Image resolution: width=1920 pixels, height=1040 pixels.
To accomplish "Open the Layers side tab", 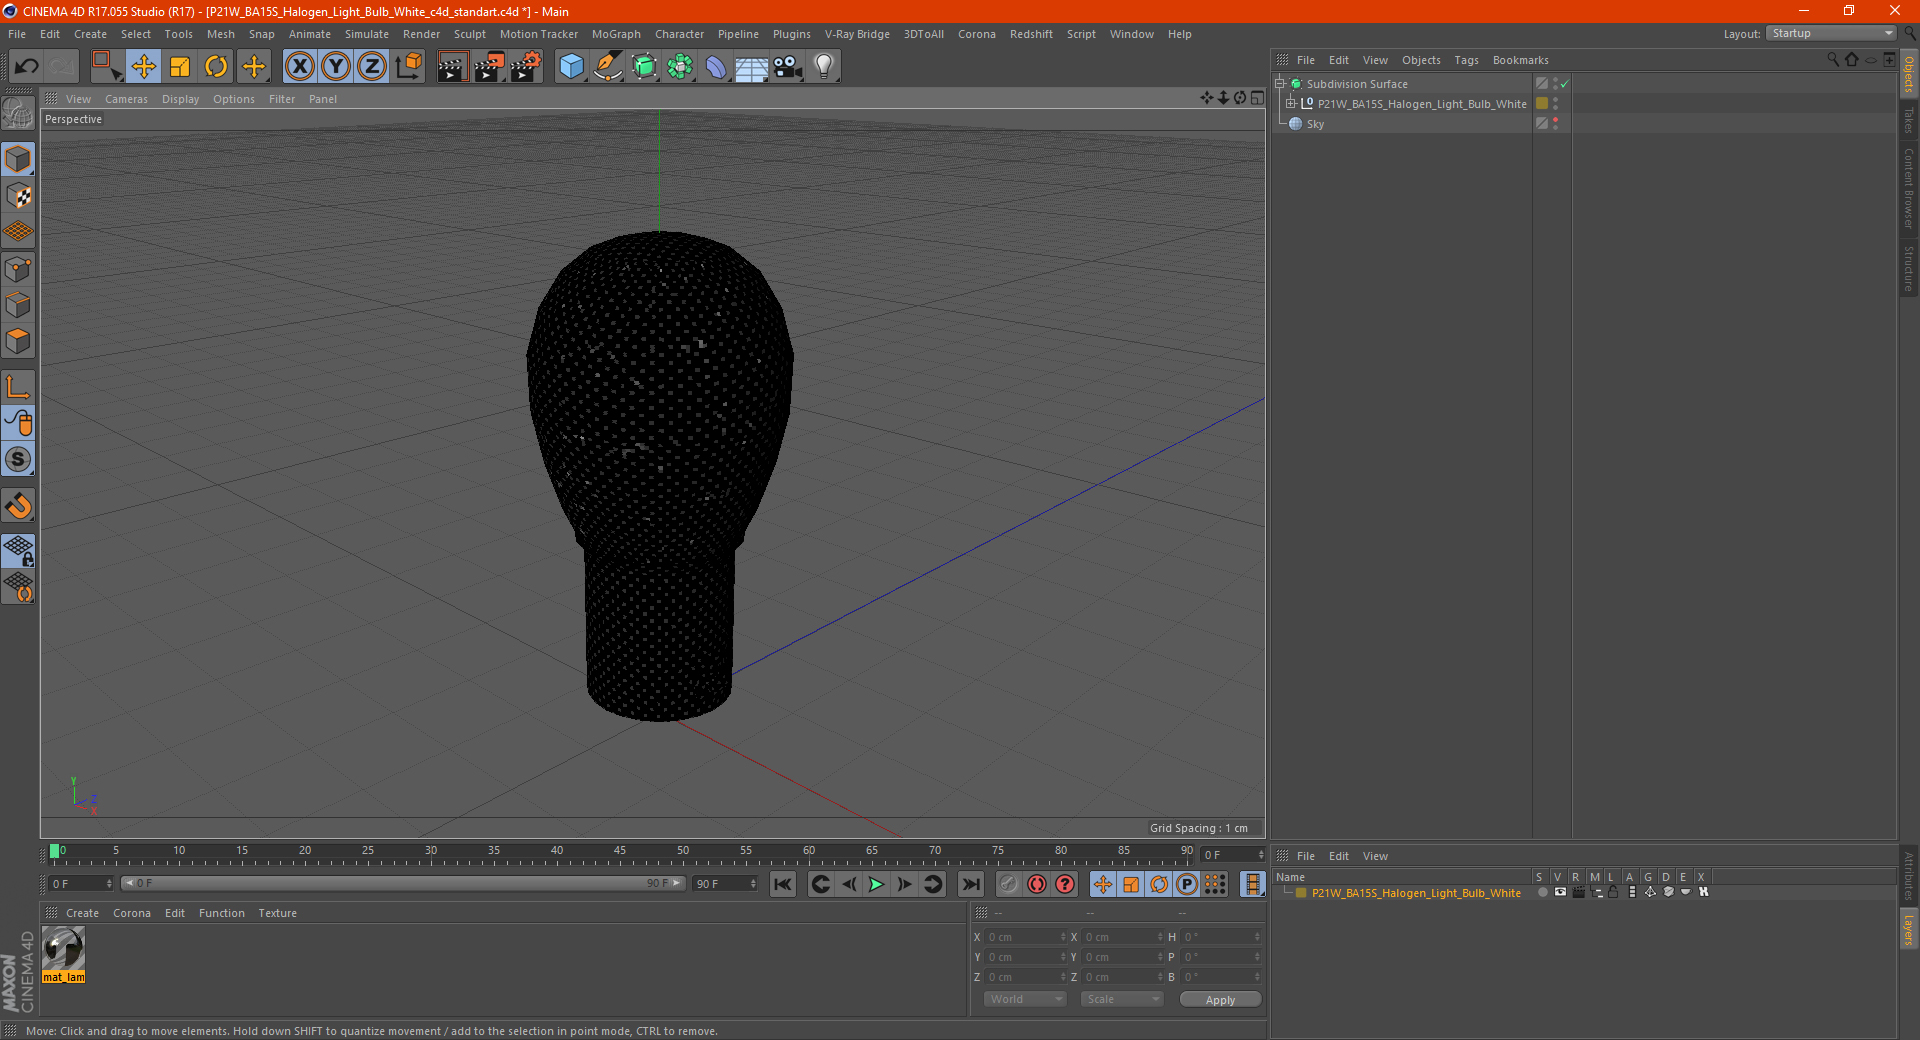I will click(1908, 929).
